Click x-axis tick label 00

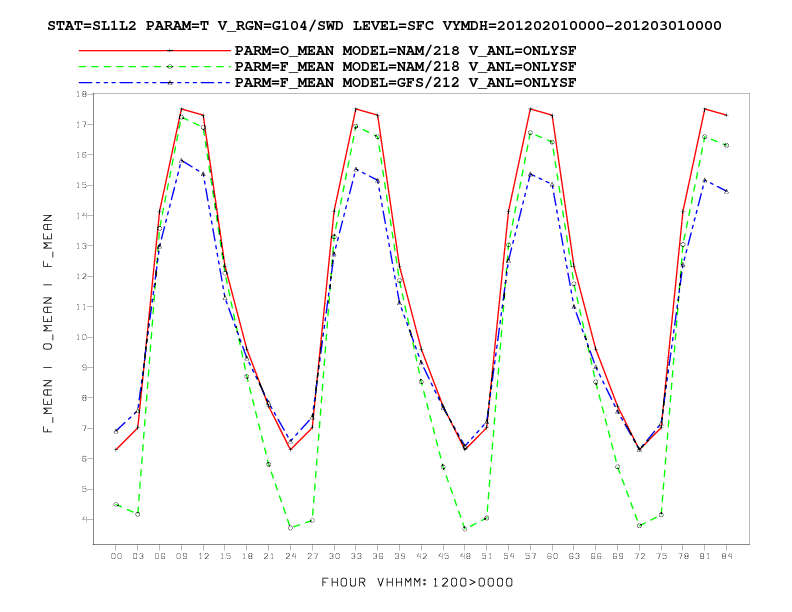click(x=116, y=556)
